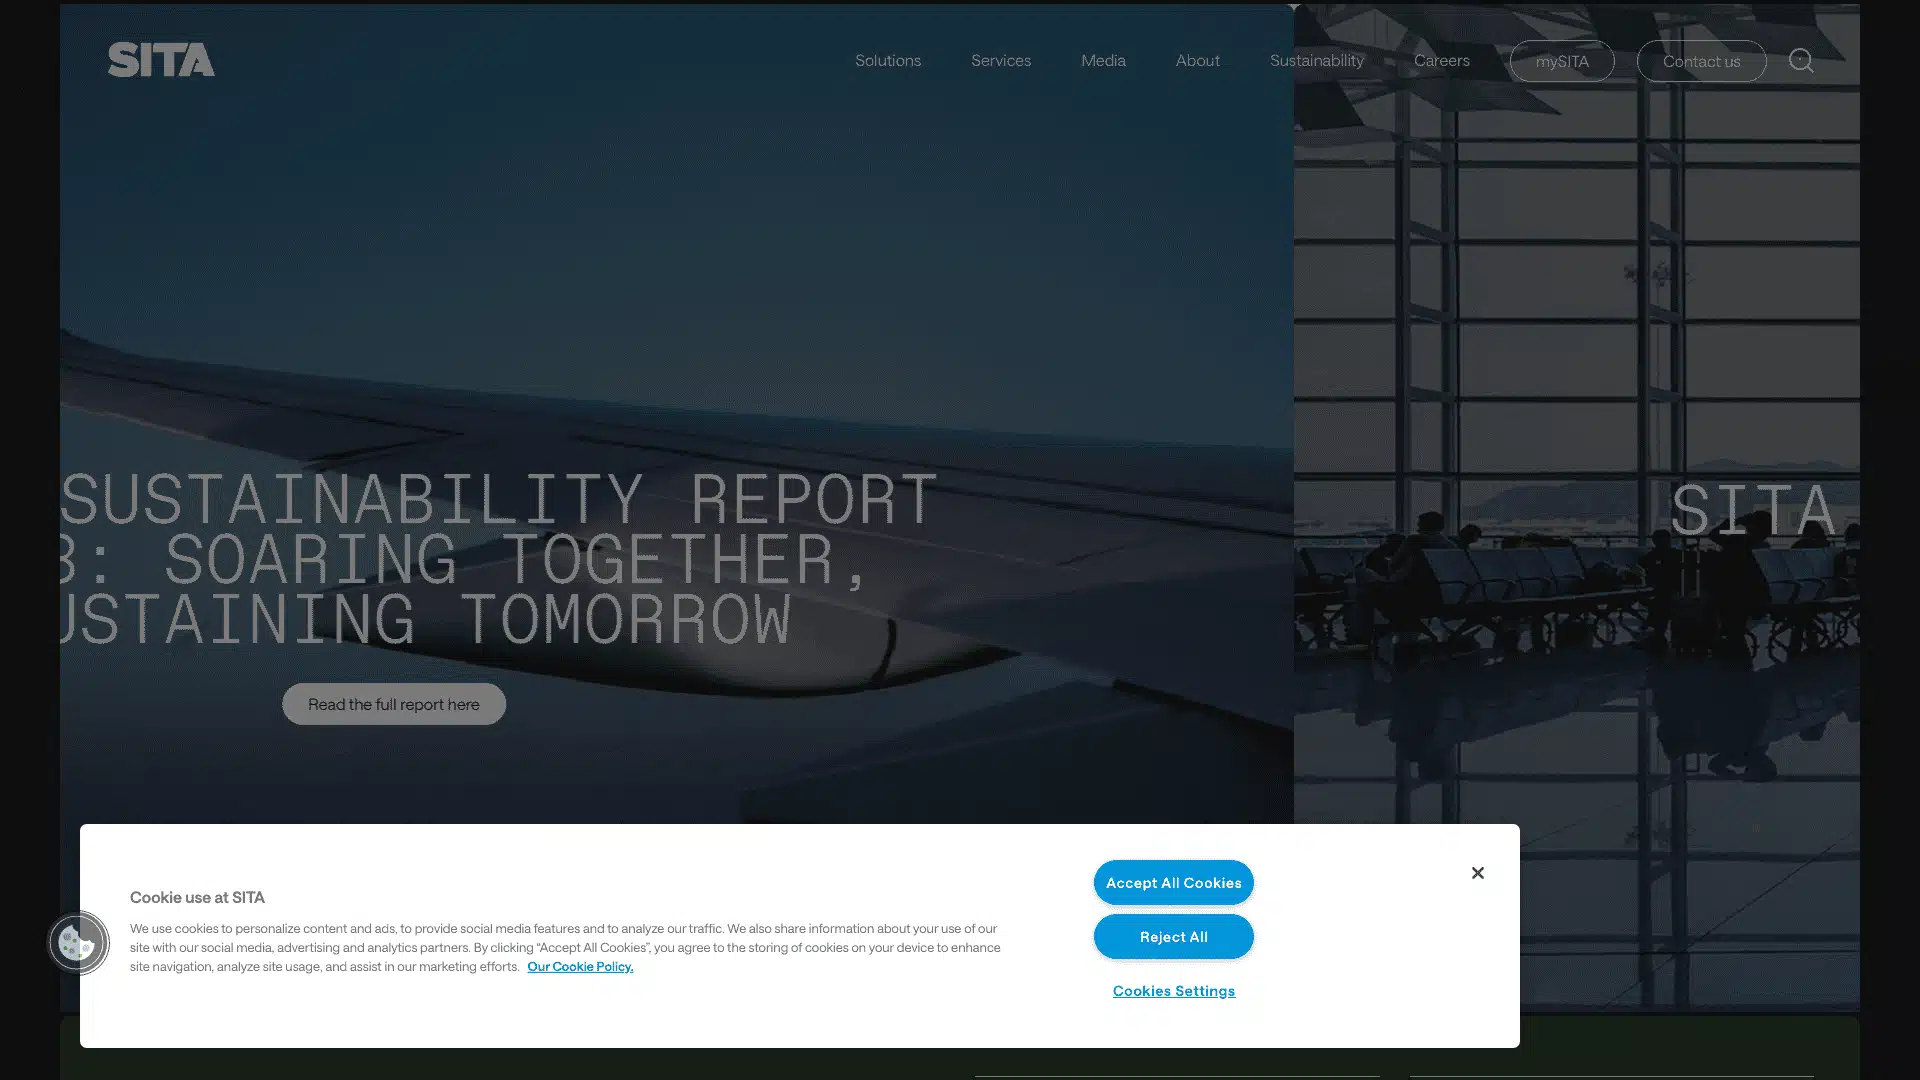Expand the Media navigation item
The image size is (1920, 1080).
(1103, 60)
